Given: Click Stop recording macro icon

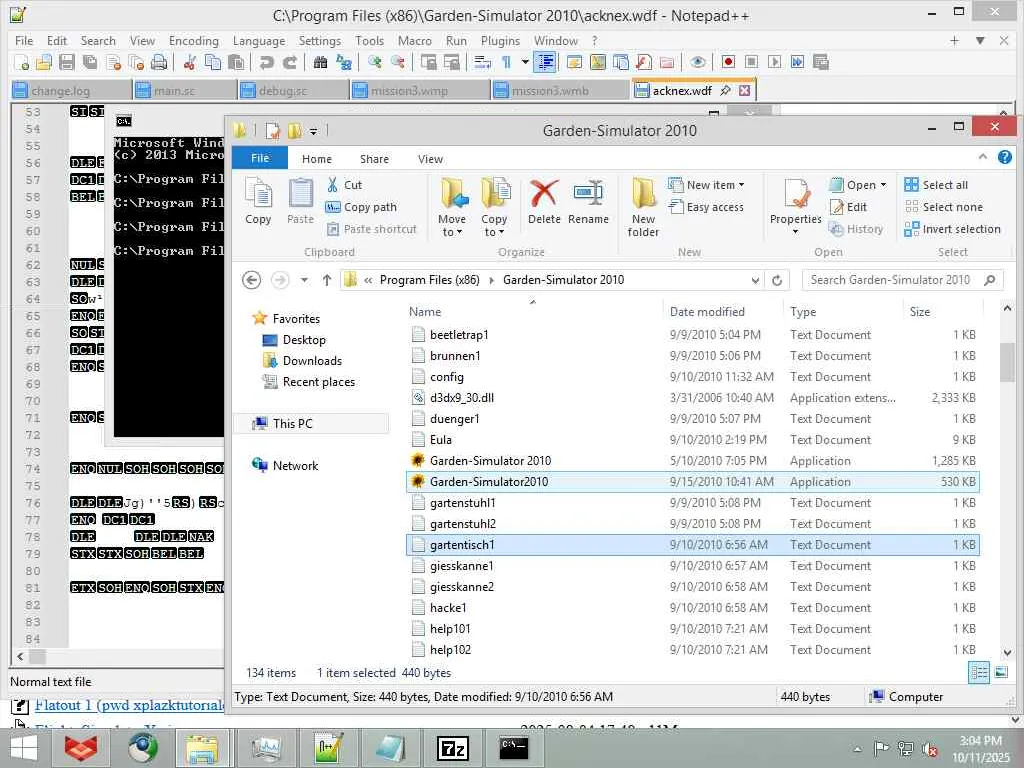Looking at the screenshot, I should (751, 62).
